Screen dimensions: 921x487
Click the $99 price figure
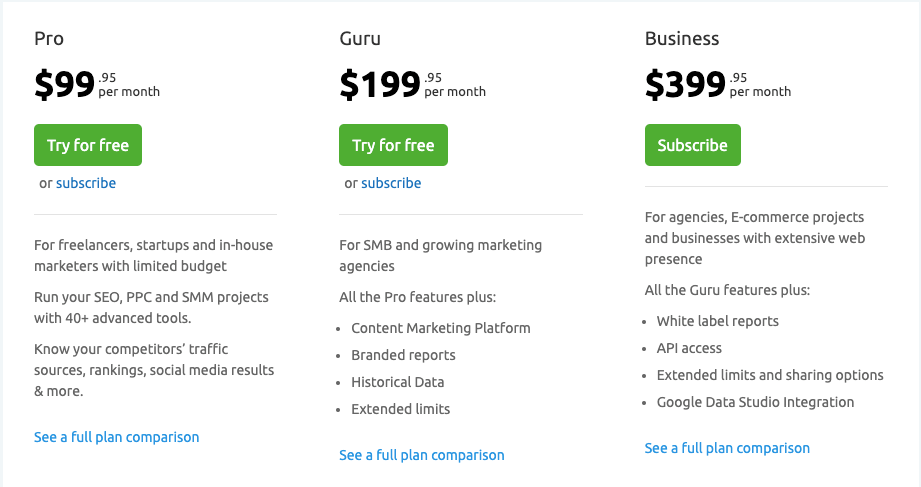pyautogui.click(x=65, y=85)
